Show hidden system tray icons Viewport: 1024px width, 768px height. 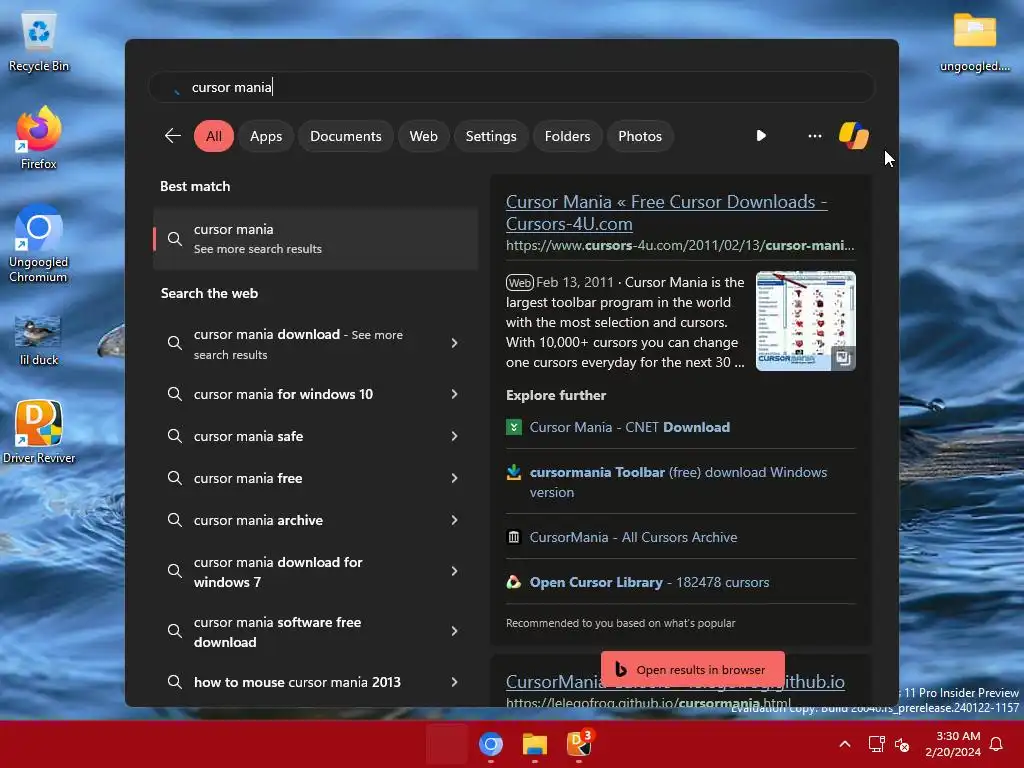pos(844,744)
